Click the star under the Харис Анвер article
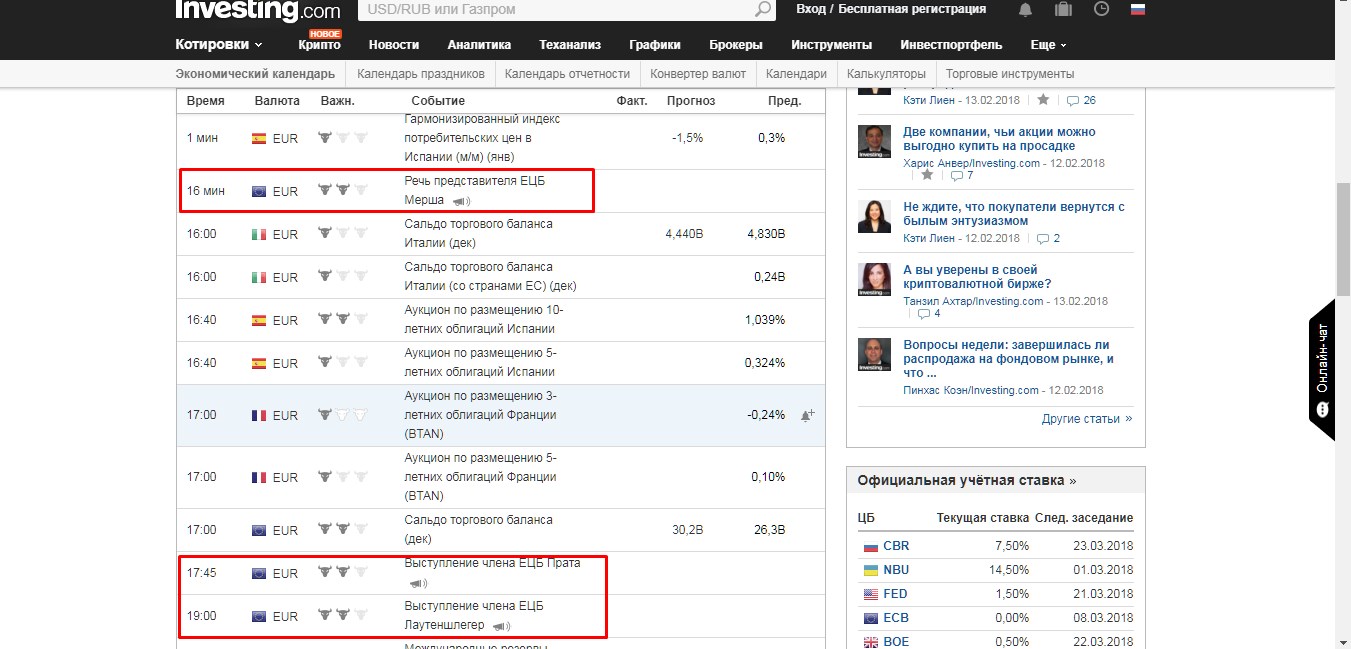The height and width of the screenshot is (649, 1351). point(927,175)
